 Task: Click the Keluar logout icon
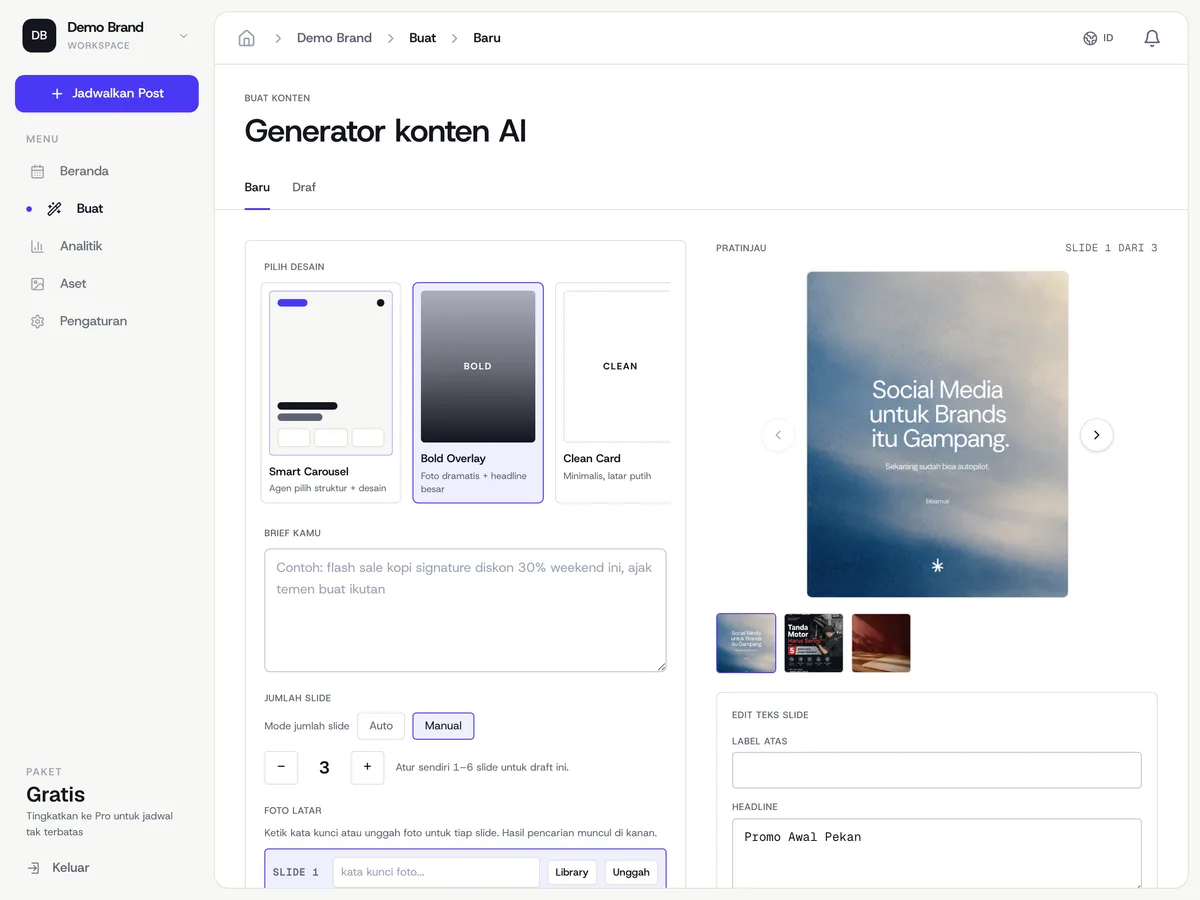coord(34,868)
